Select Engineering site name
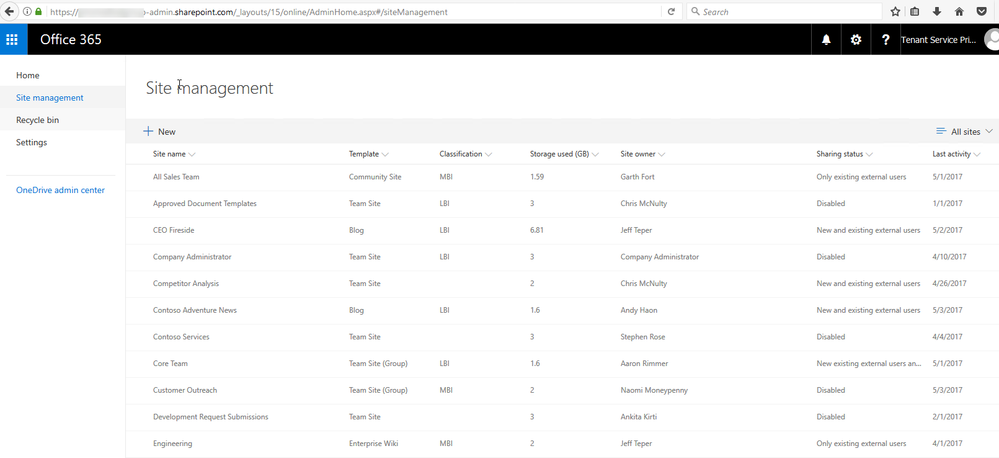Image resolution: width=999 pixels, height=458 pixels. [x=173, y=443]
